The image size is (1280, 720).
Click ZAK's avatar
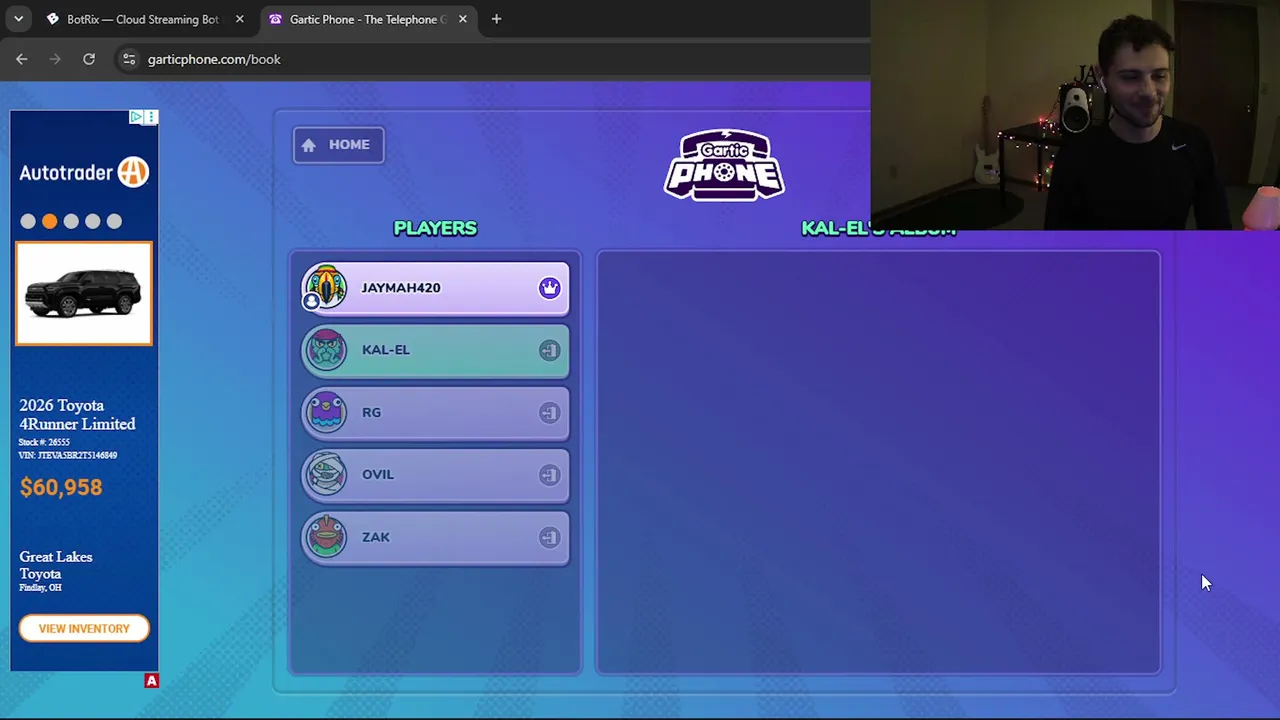tap(326, 537)
